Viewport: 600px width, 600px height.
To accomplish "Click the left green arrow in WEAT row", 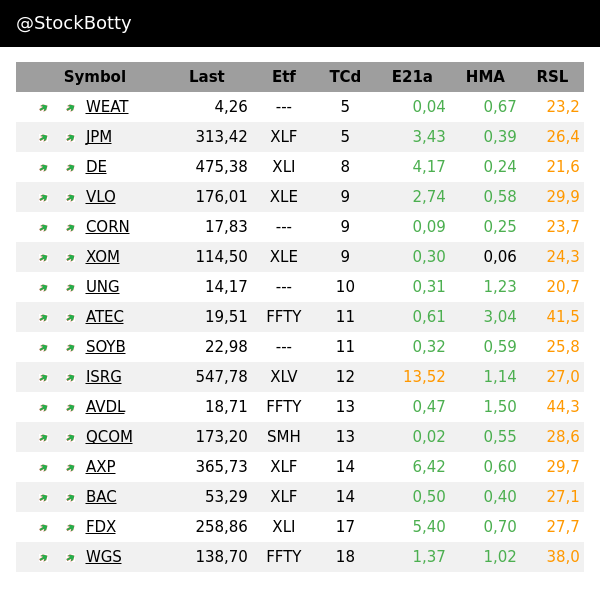I will pos(43,108).
